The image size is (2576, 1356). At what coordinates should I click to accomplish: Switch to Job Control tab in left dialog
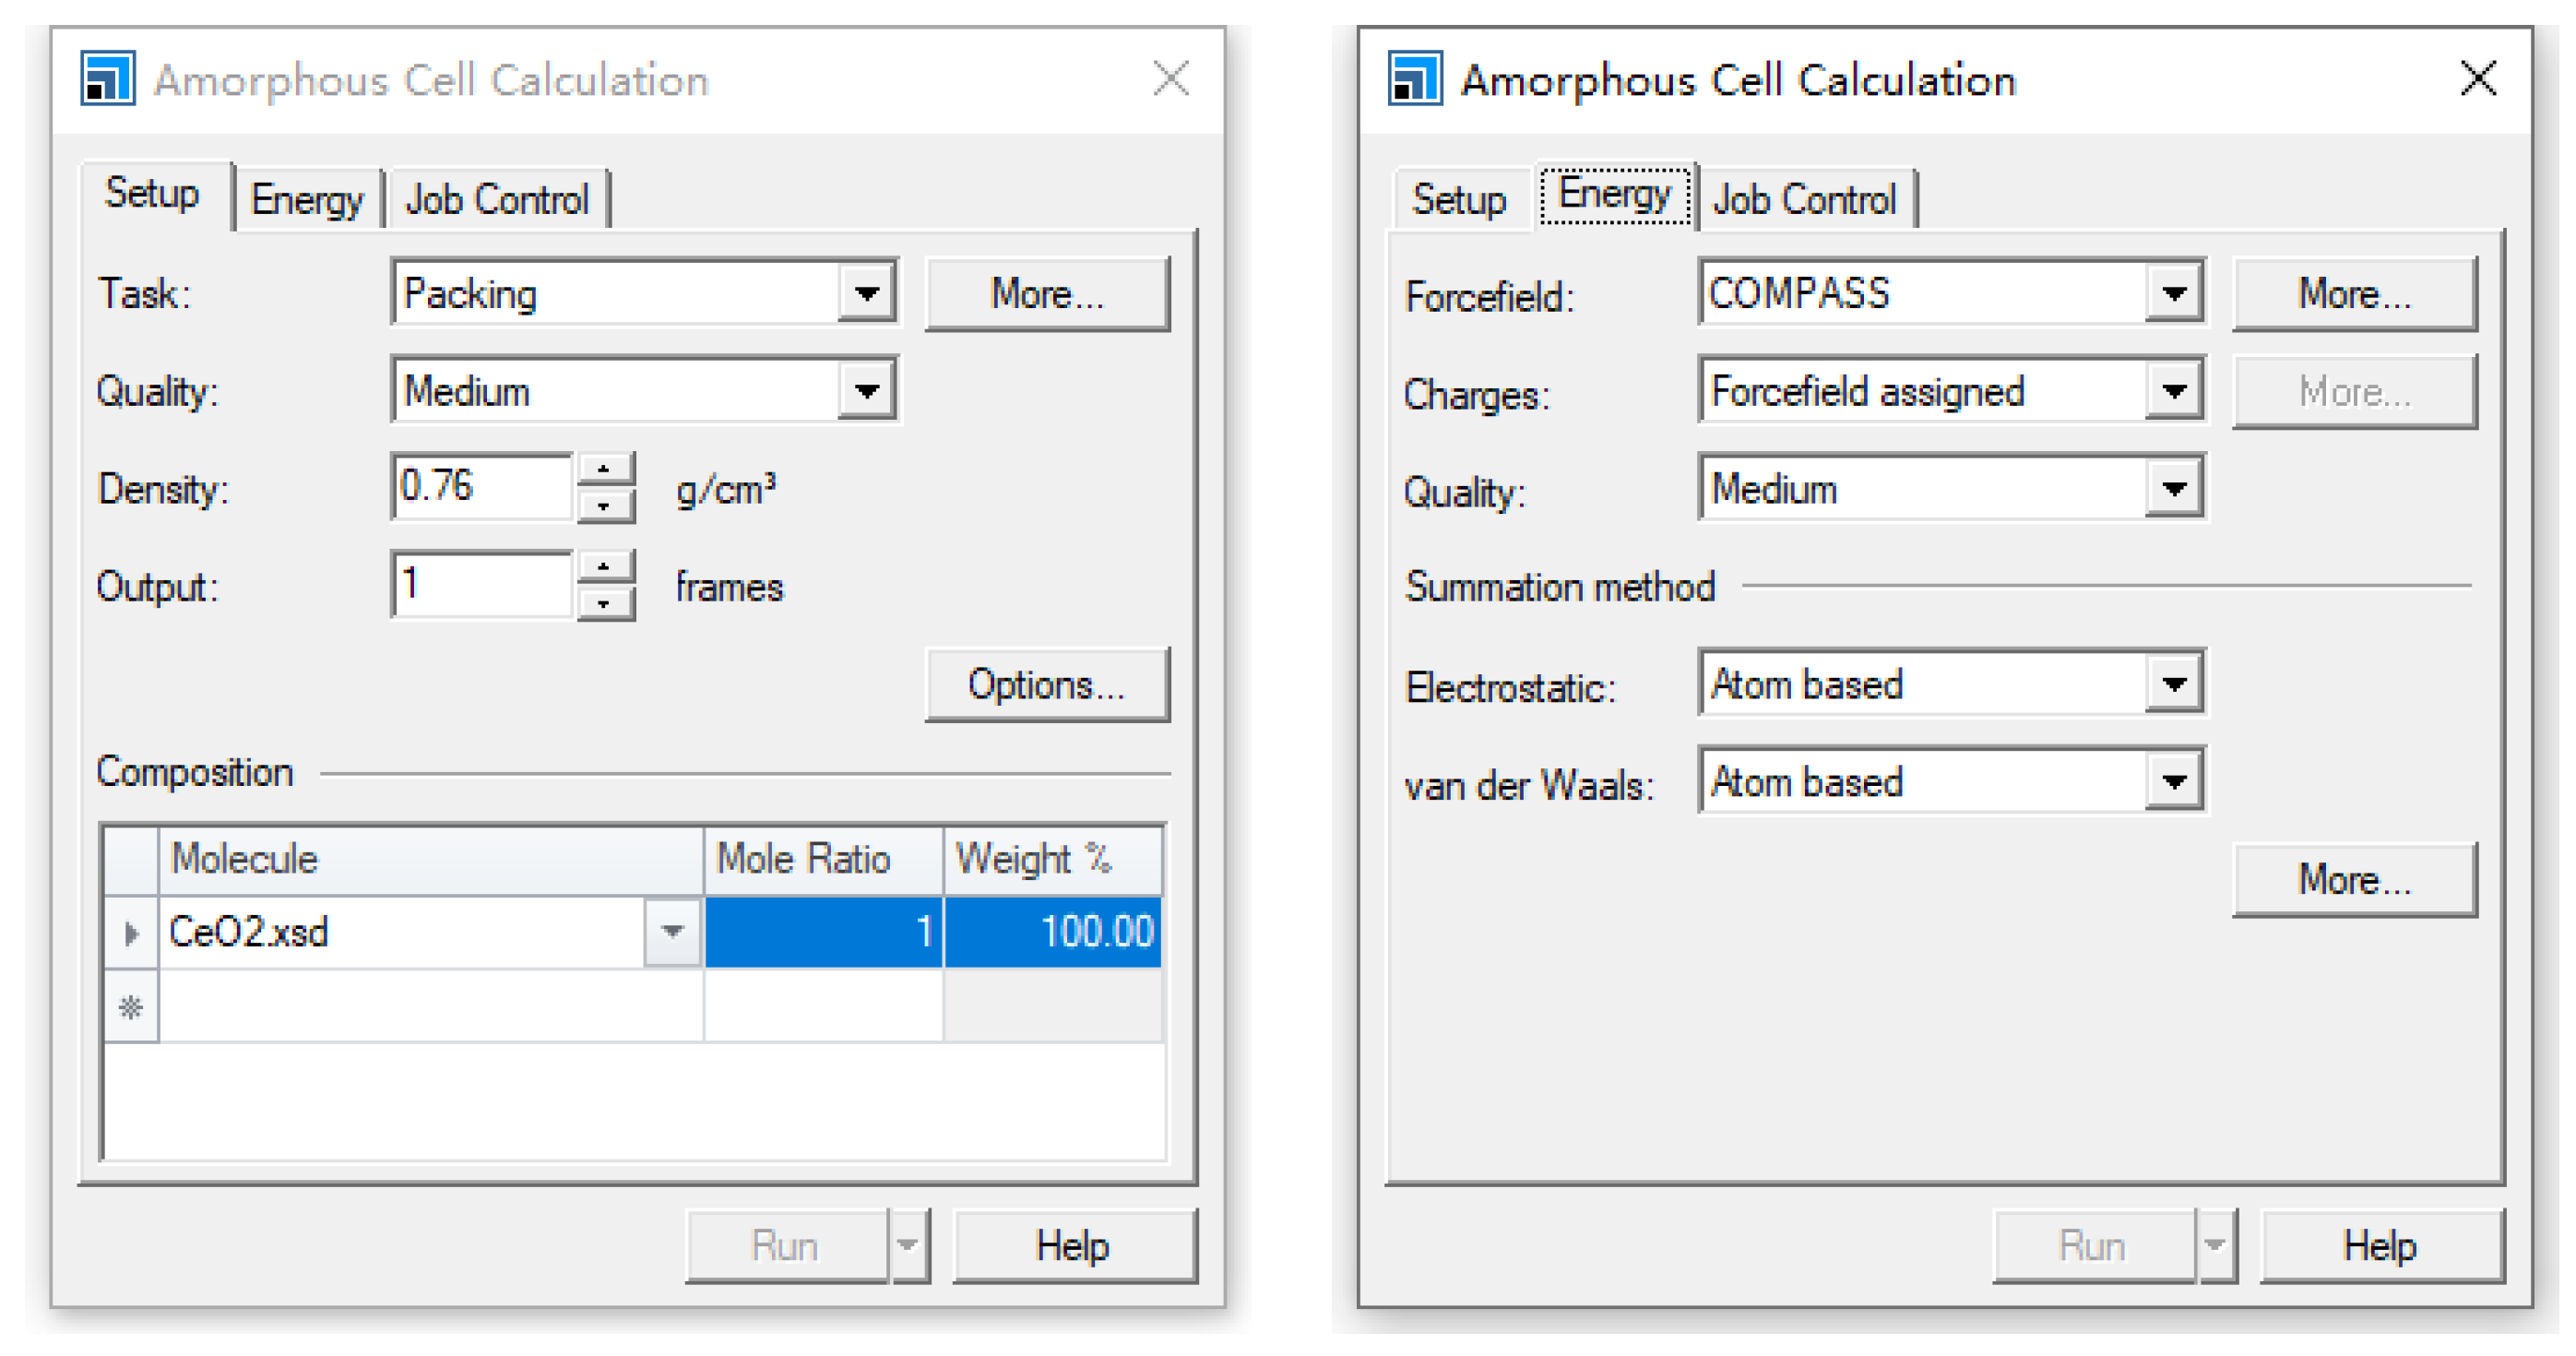point(497,199)
